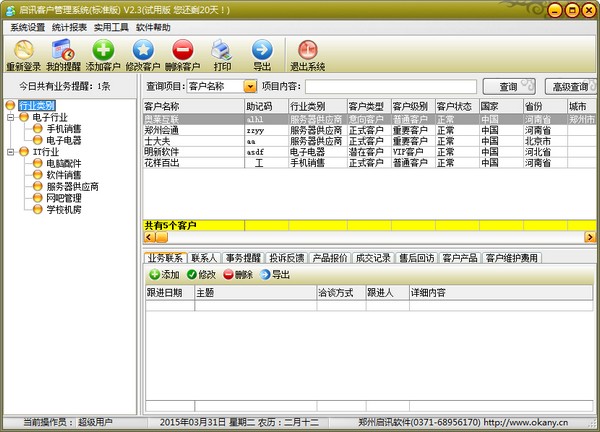Image resolution: width=600 pixels, height=432 pixels.
Task: Click the 今日共有业务提醒 reminder notice
Action: click(65, 86)
